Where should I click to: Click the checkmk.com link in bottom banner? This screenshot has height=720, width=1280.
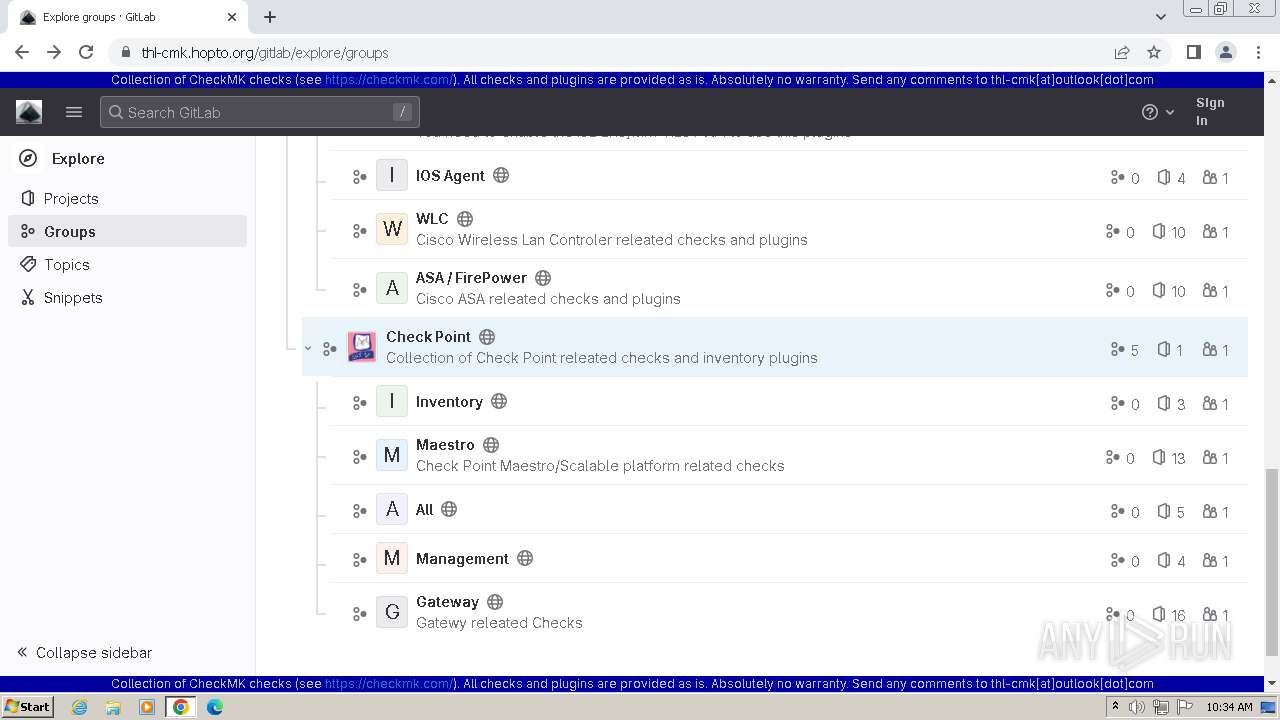click(390, 684)
